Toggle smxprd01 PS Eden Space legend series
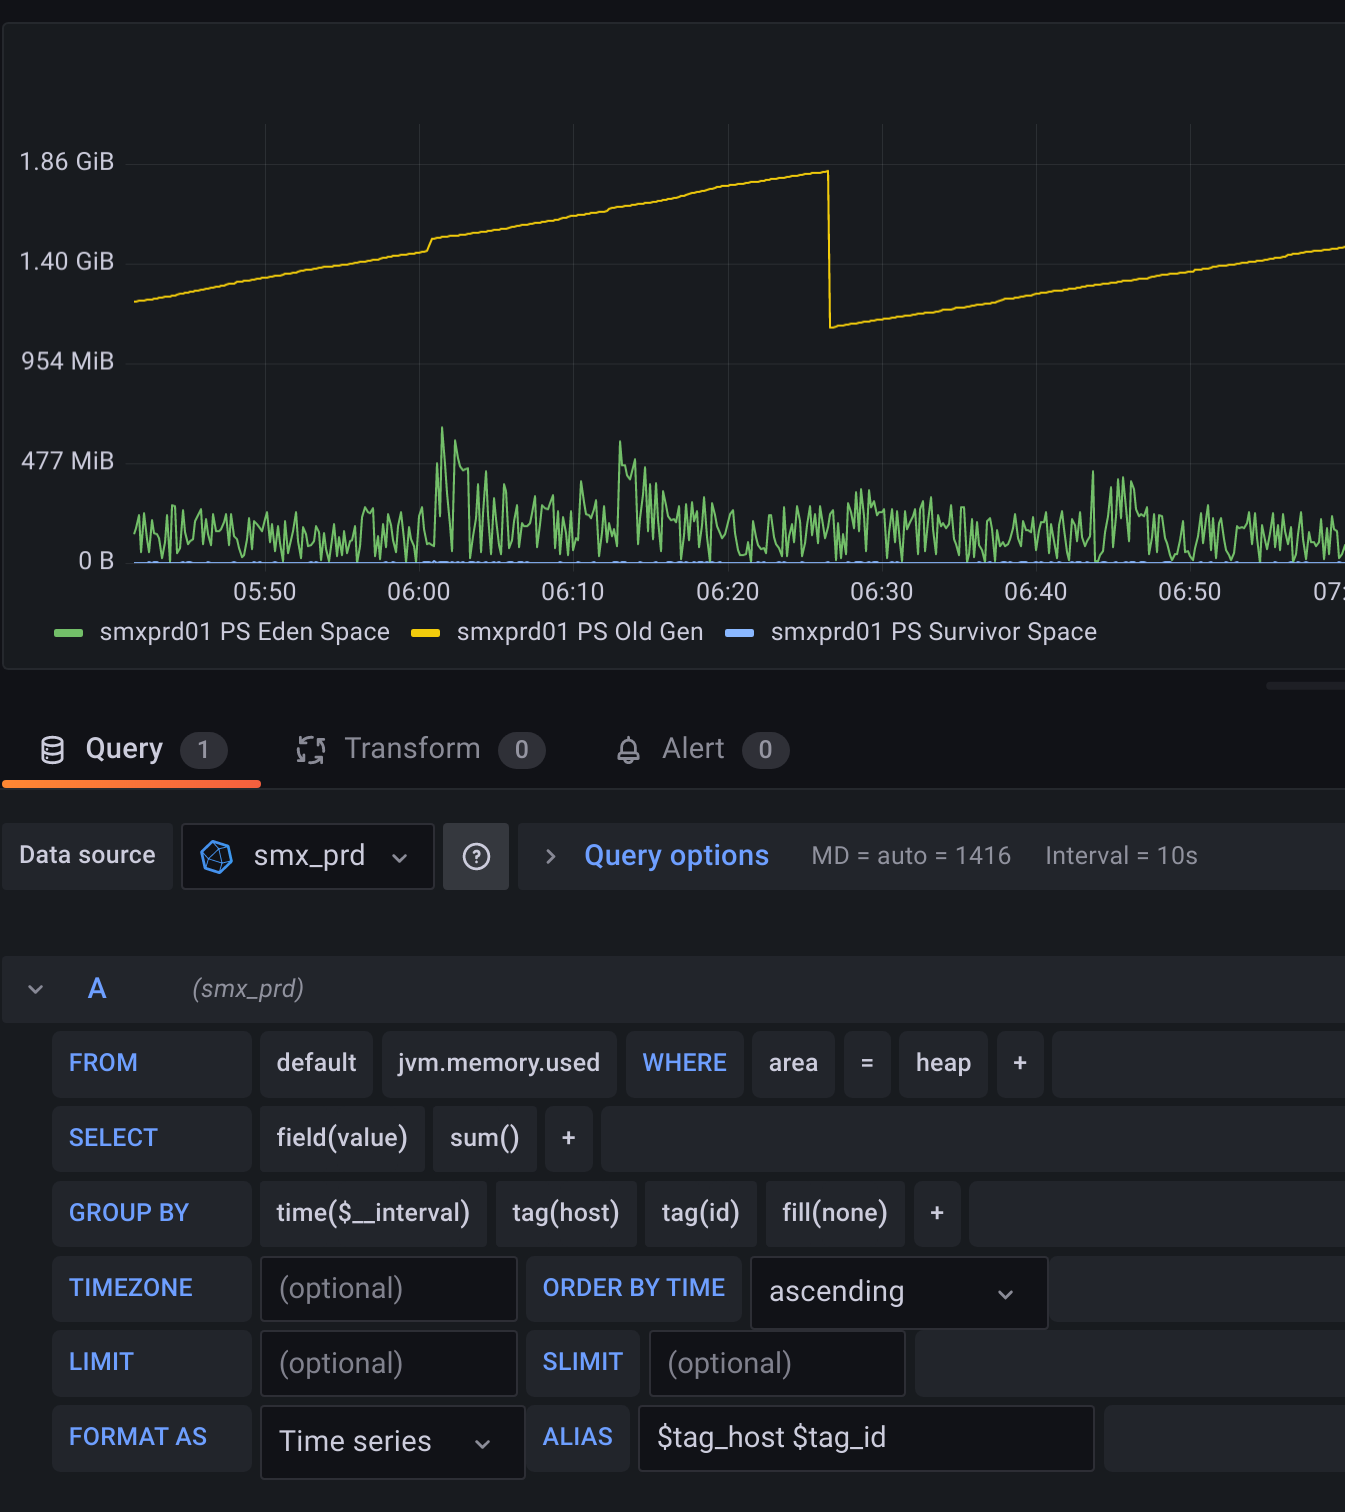Viewport: 1345px width, 1512px height. [x=245, y=632]
